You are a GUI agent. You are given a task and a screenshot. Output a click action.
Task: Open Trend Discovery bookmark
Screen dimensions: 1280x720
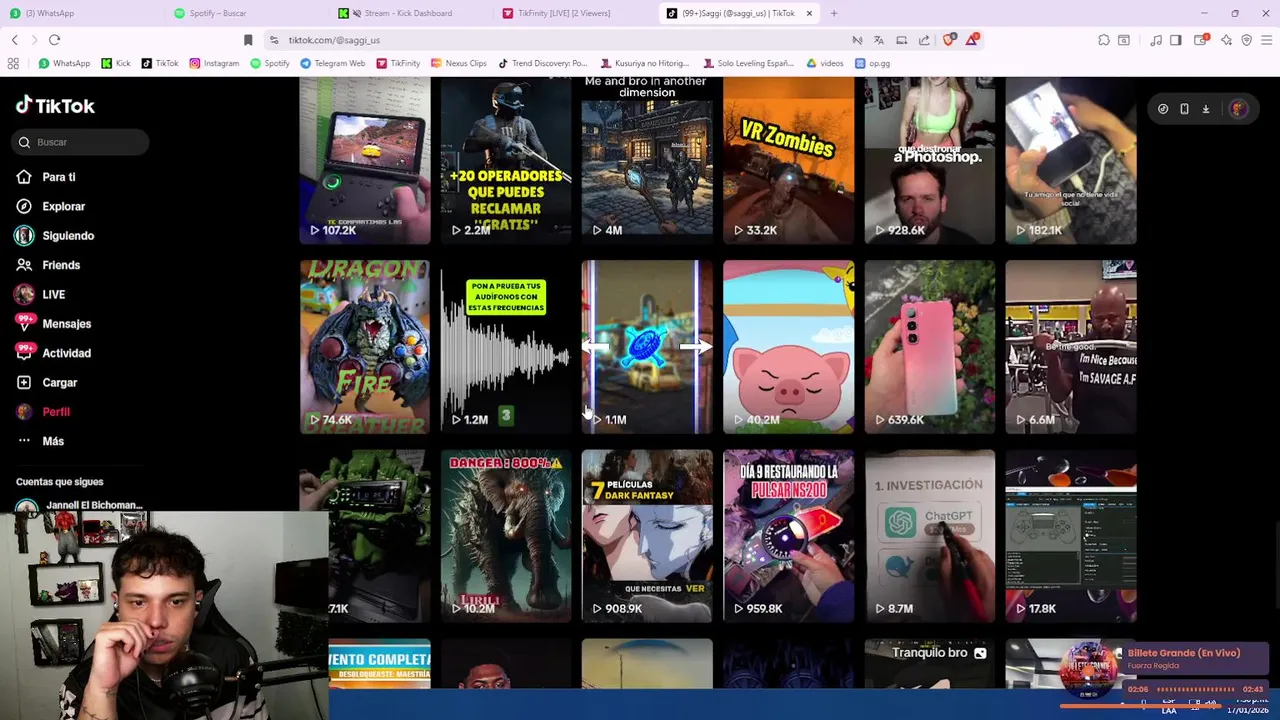pos(542,63)
